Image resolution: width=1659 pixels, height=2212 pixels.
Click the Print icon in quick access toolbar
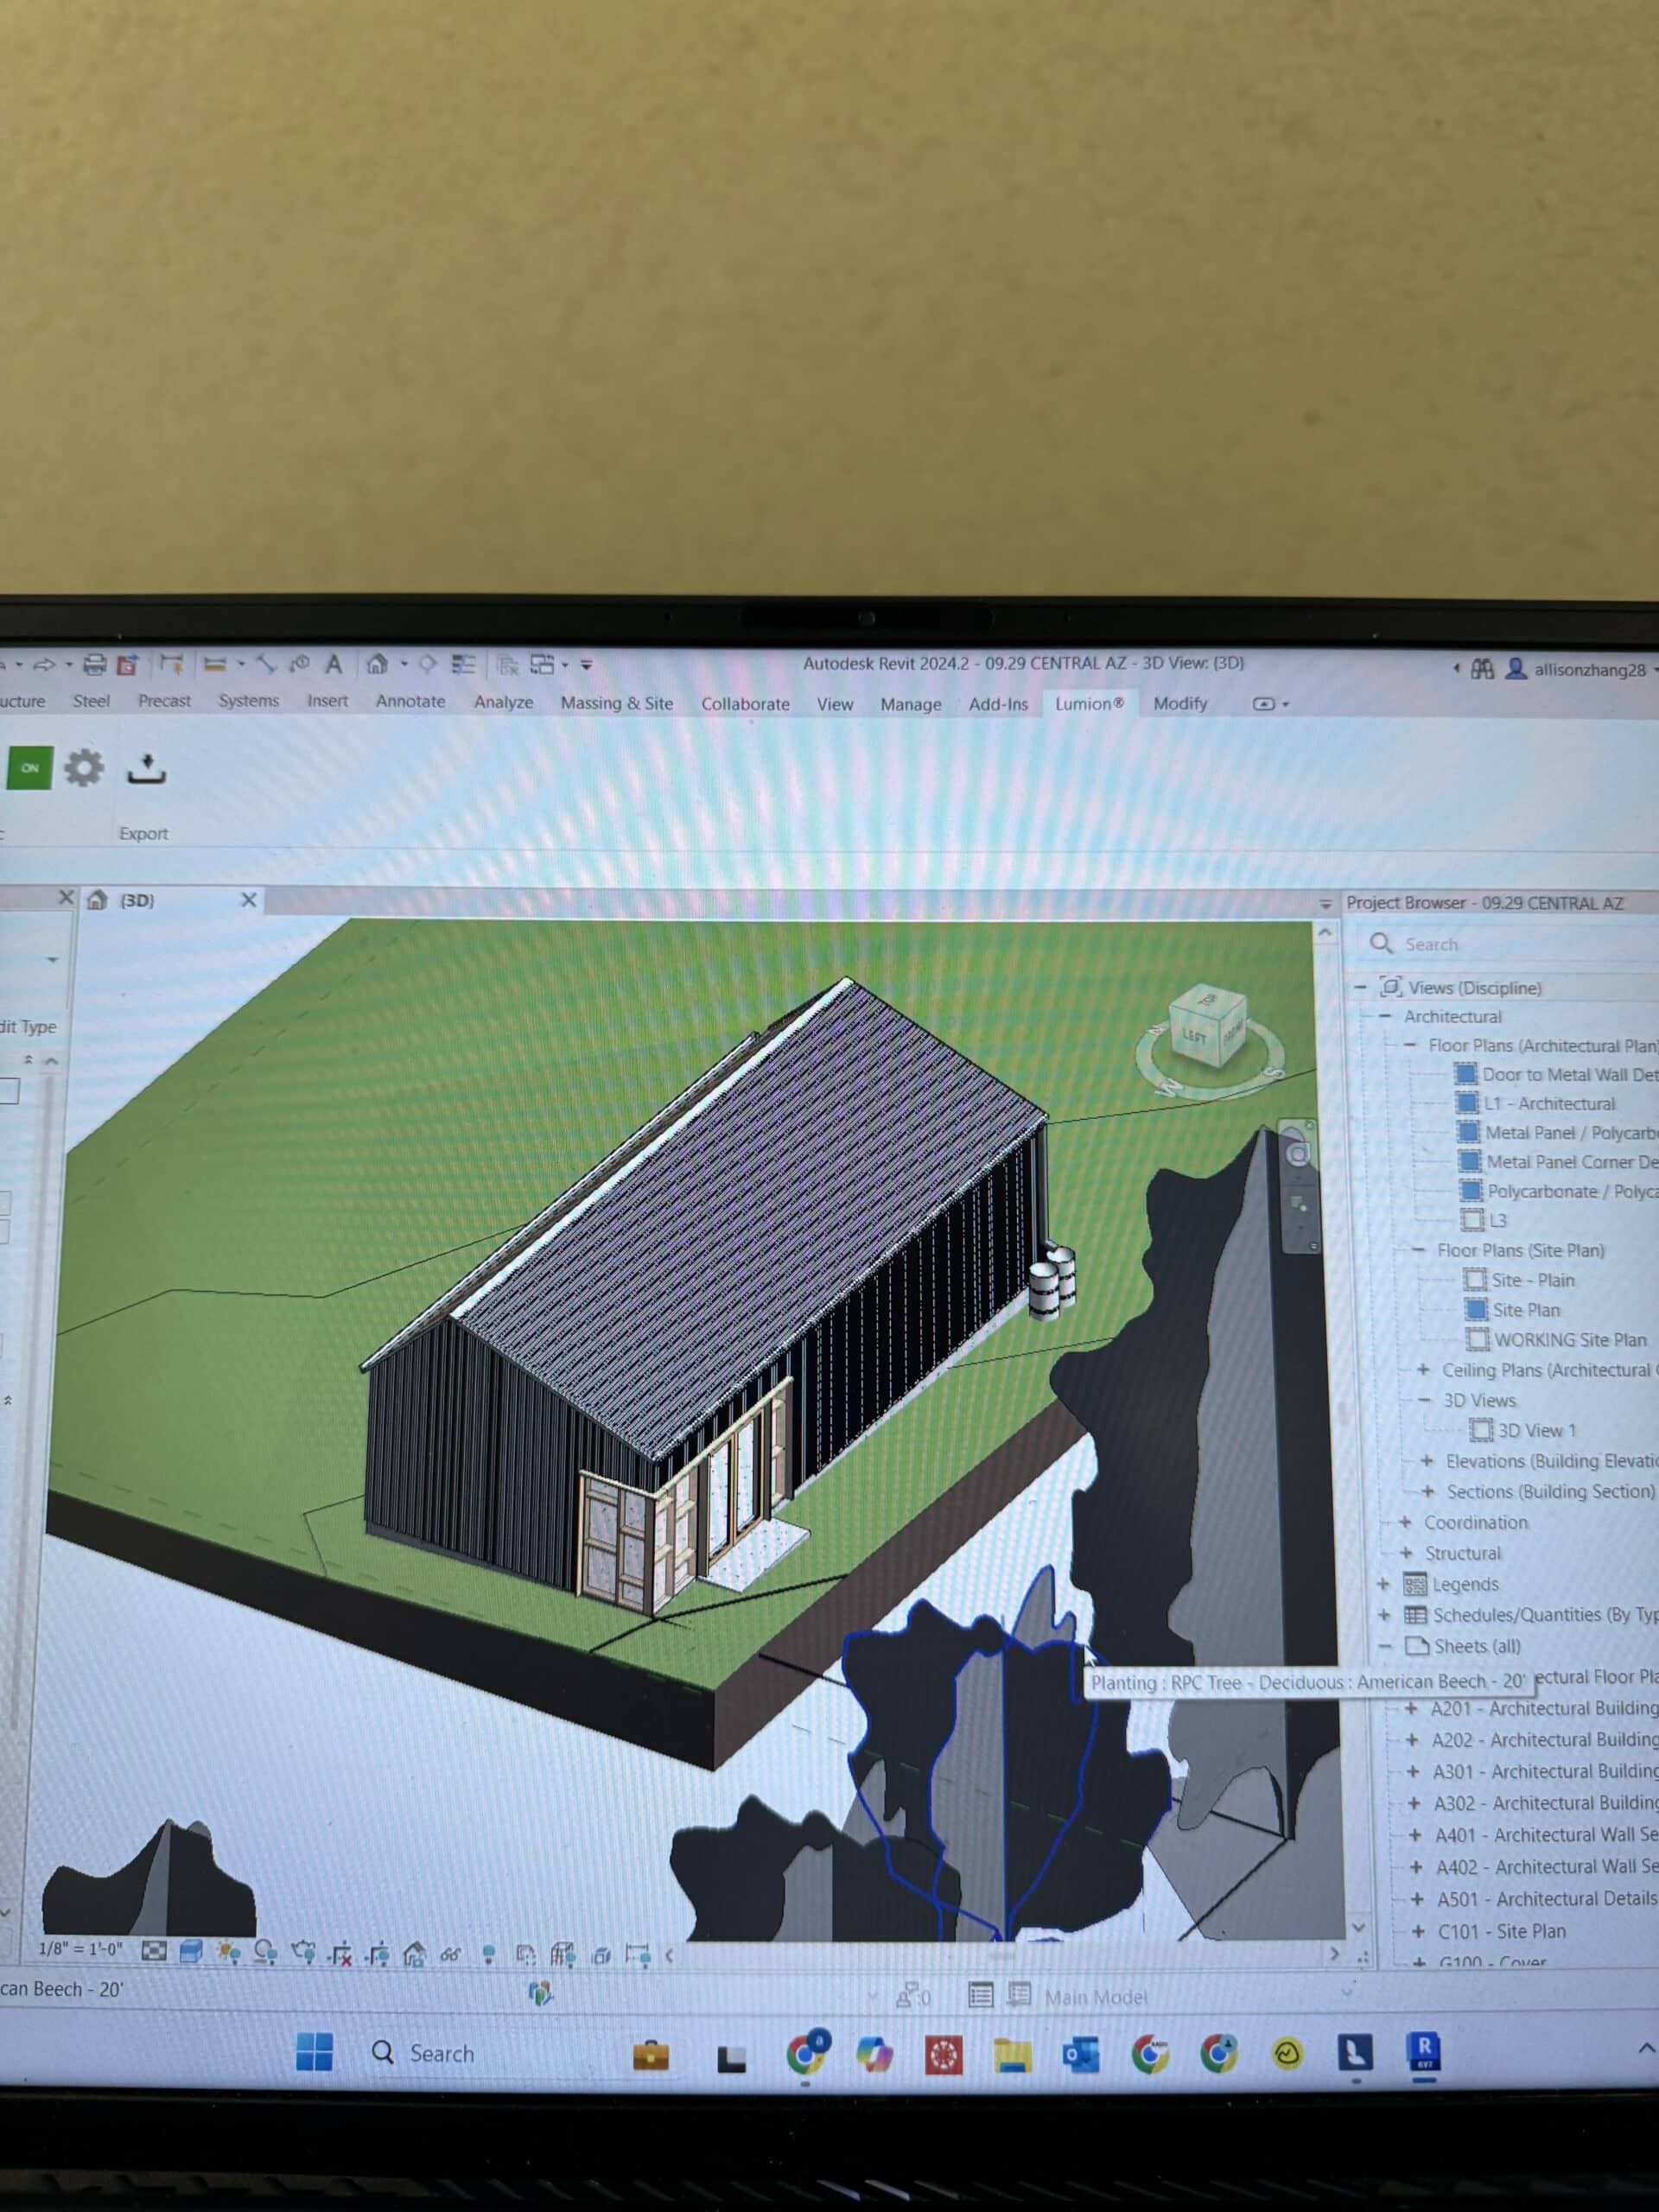pos(94,664)
